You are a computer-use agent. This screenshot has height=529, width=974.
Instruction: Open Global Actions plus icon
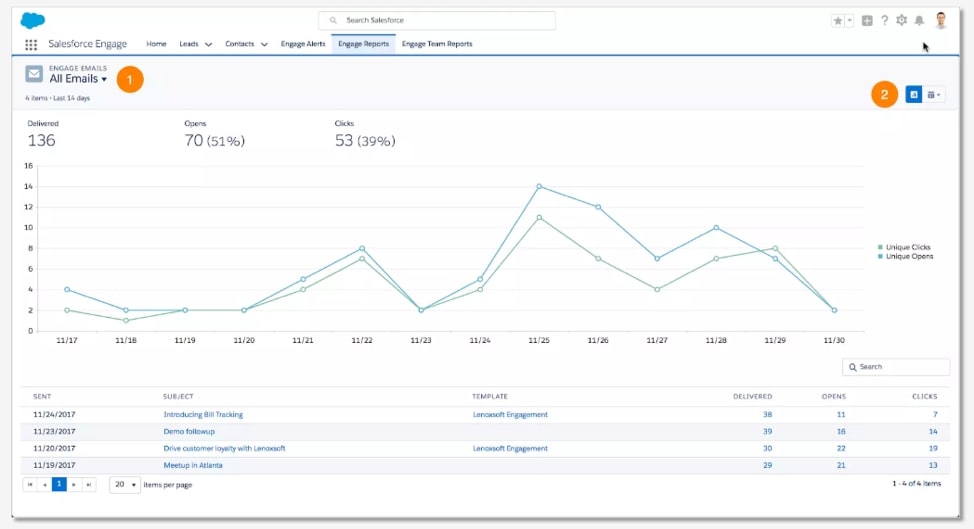[867, 20]
